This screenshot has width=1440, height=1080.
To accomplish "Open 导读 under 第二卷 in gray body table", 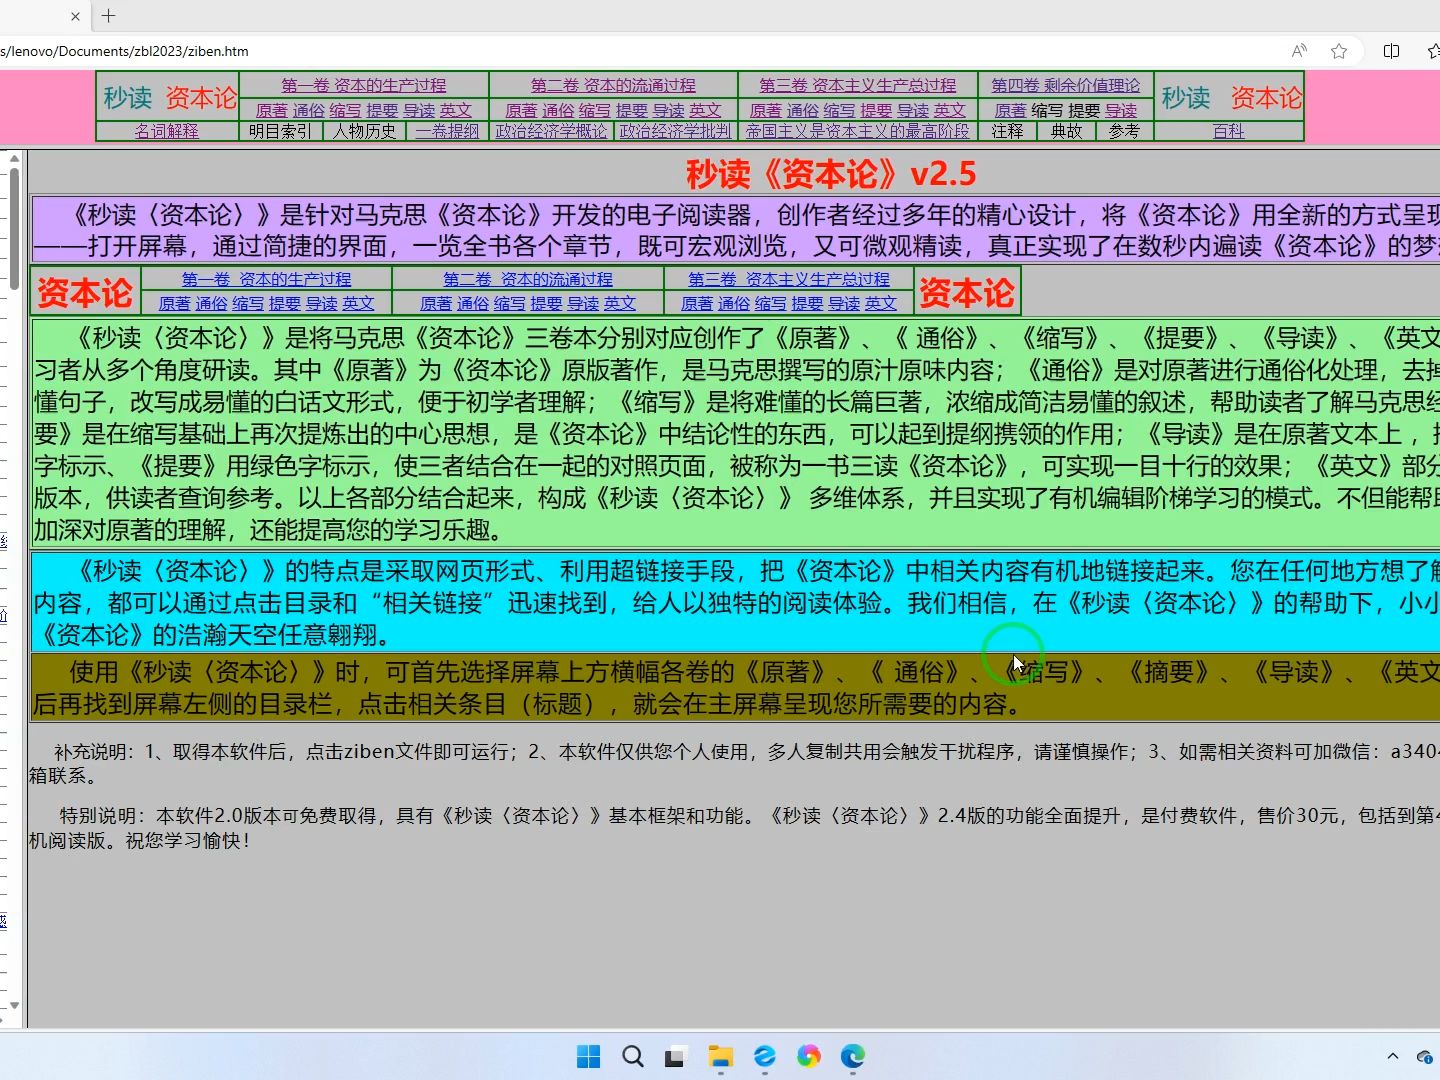I will tap(583, 303).
